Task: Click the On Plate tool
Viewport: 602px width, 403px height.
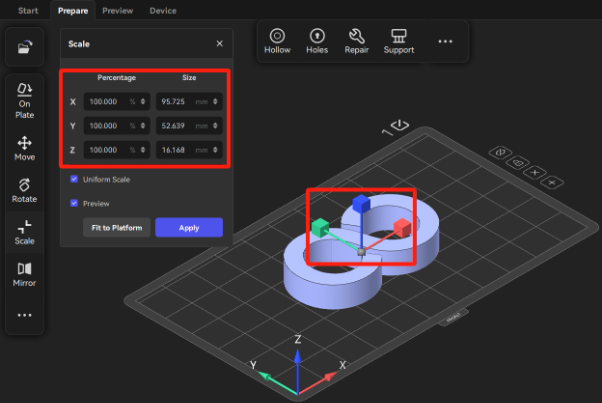Action: [25, 99]
